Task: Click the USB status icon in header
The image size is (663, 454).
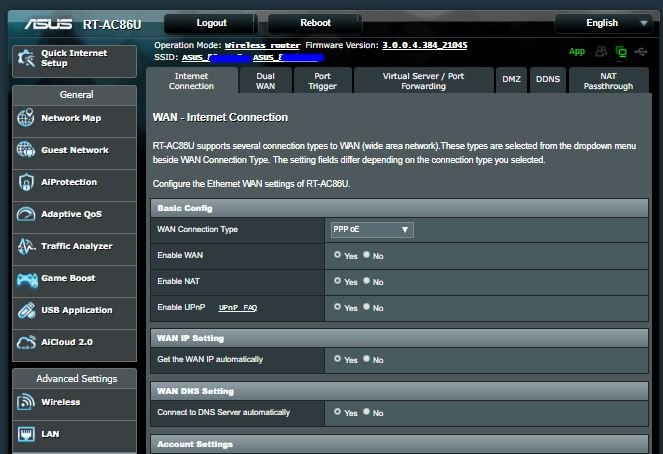Action: coord(641,52)
